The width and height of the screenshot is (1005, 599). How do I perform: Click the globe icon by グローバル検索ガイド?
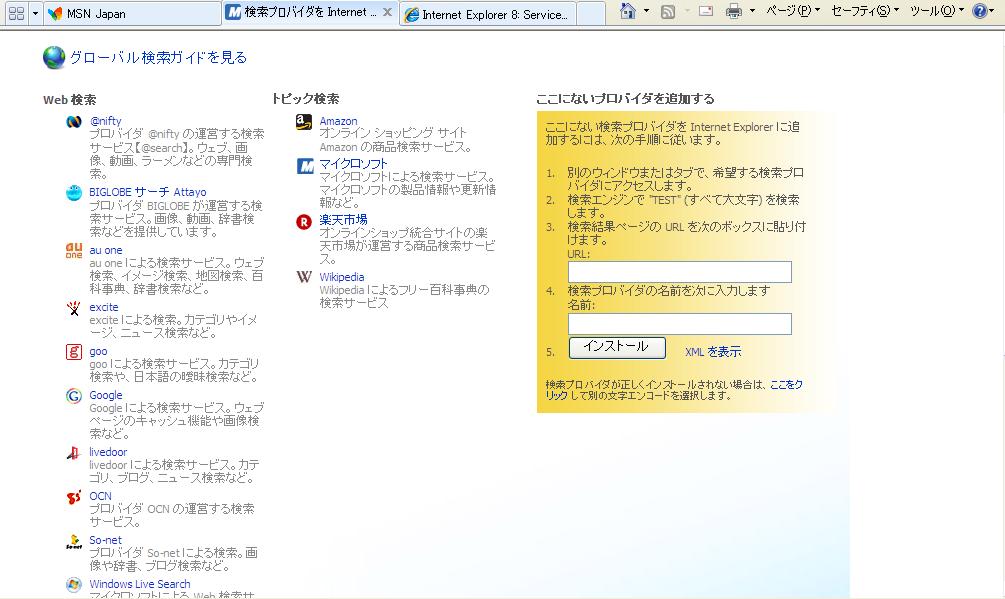click(54, 58)
